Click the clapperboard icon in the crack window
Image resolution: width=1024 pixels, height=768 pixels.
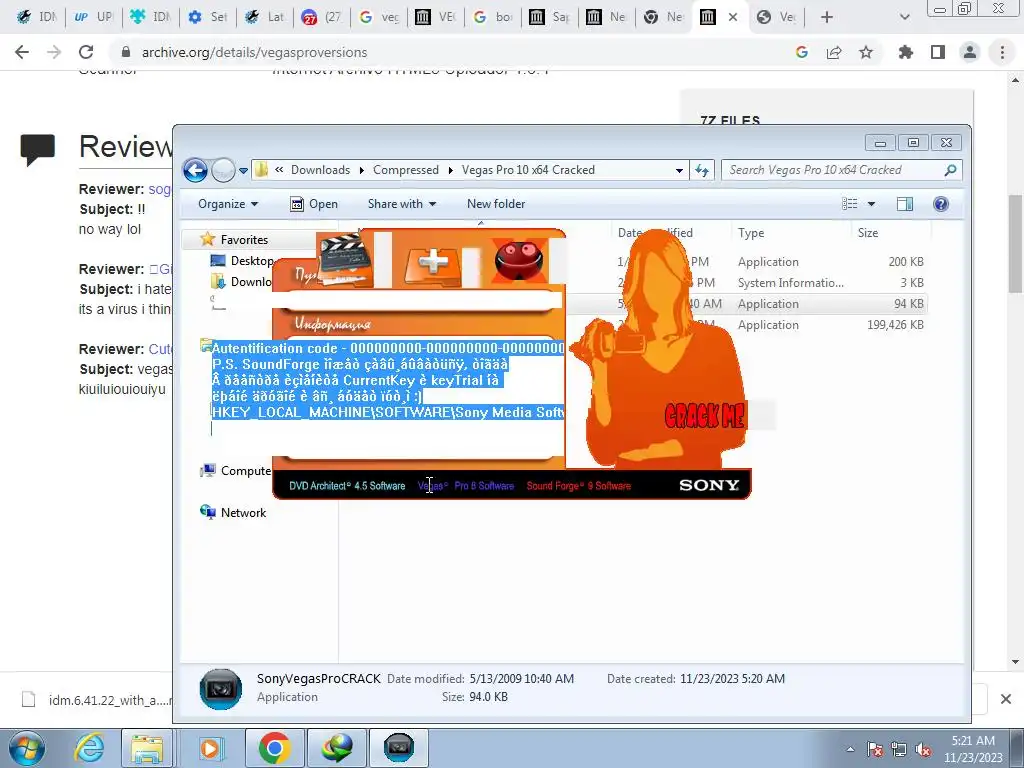click(345, 260)
